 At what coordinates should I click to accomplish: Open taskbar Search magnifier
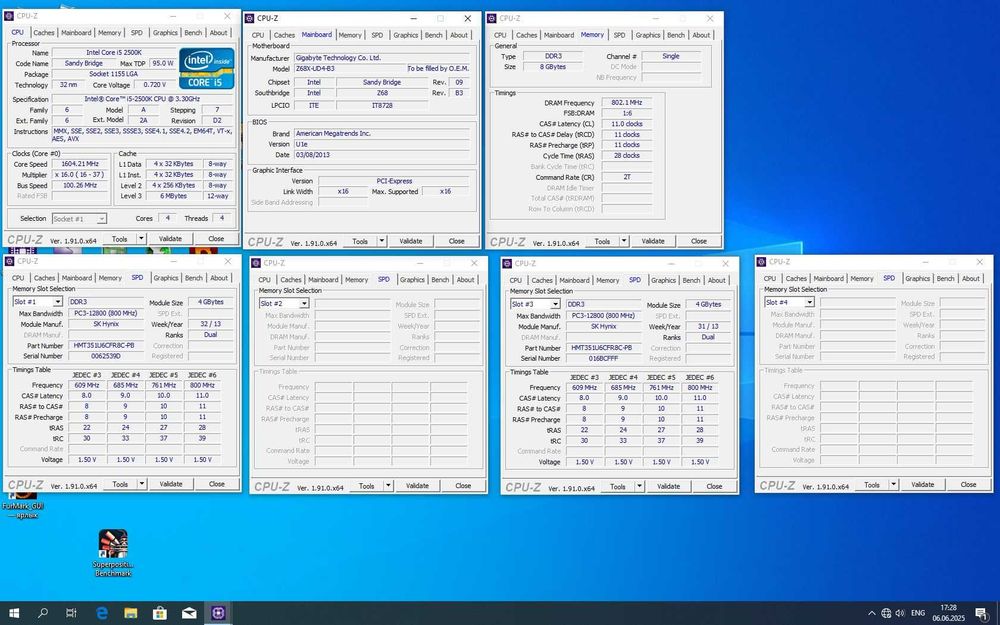point(43,613)
